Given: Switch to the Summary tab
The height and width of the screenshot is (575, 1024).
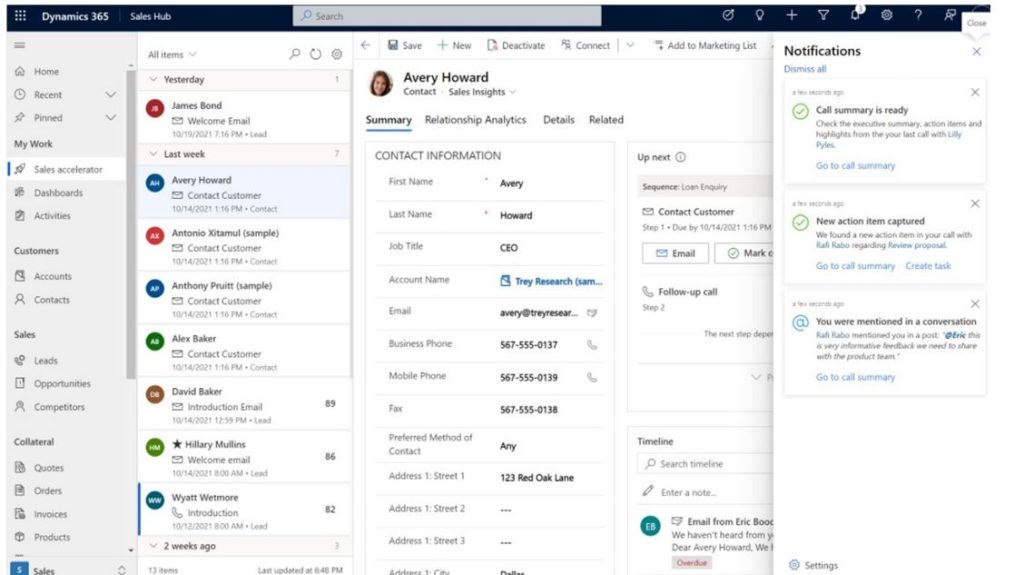Looking at the screenshot, I should pyautogui.click(x=389, y=120).
